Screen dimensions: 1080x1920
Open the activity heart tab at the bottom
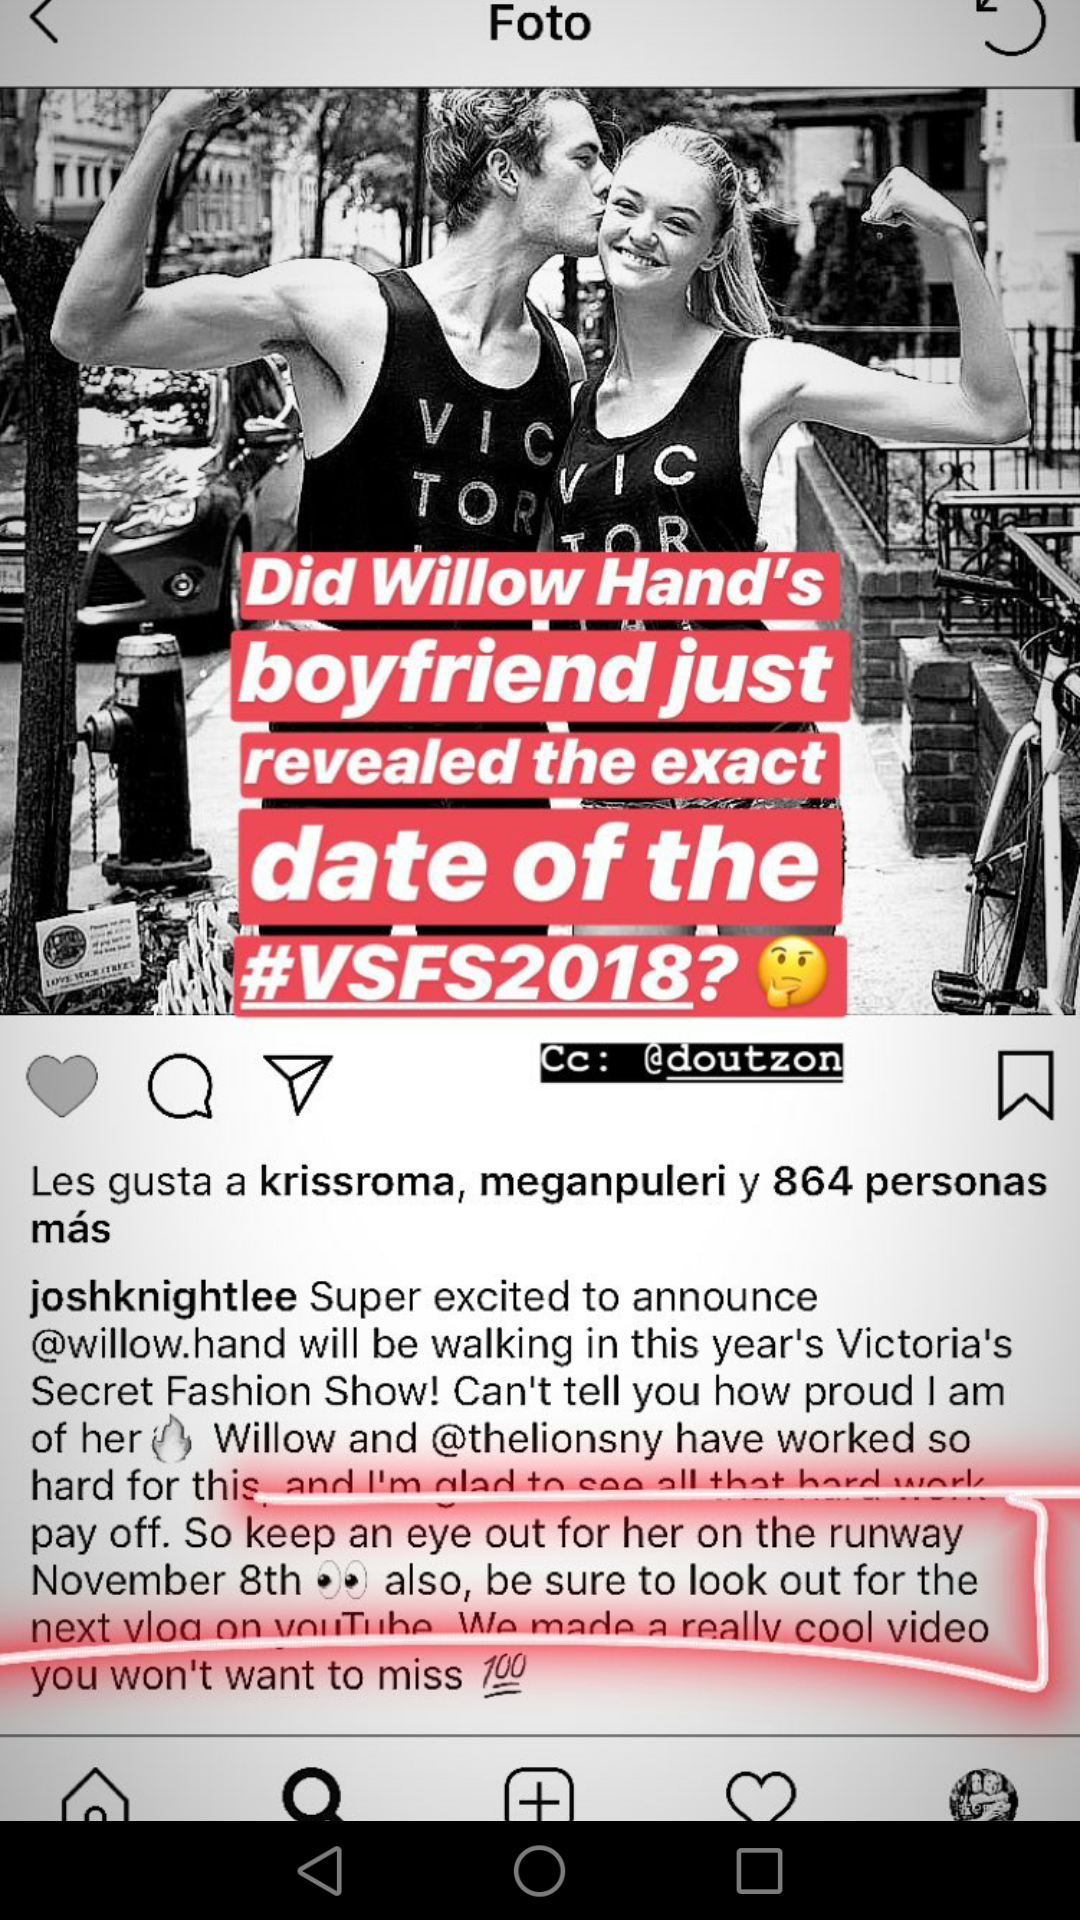(x=761, y=1795)
